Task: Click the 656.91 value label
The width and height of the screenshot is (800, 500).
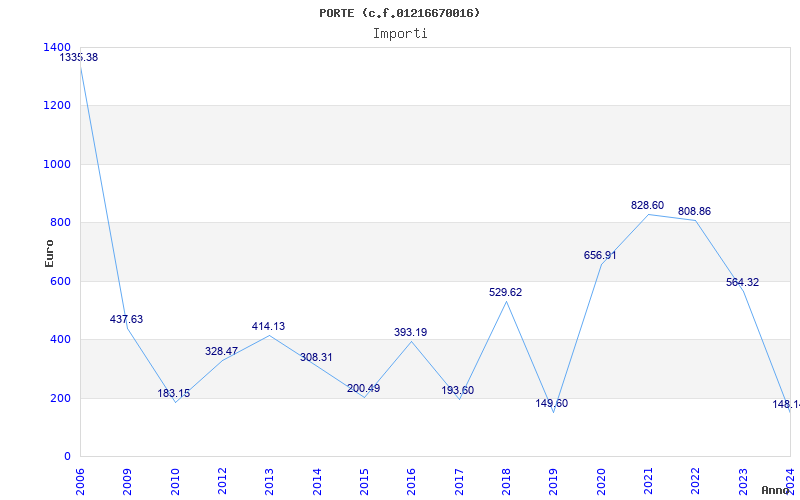Action: (600, 256)
